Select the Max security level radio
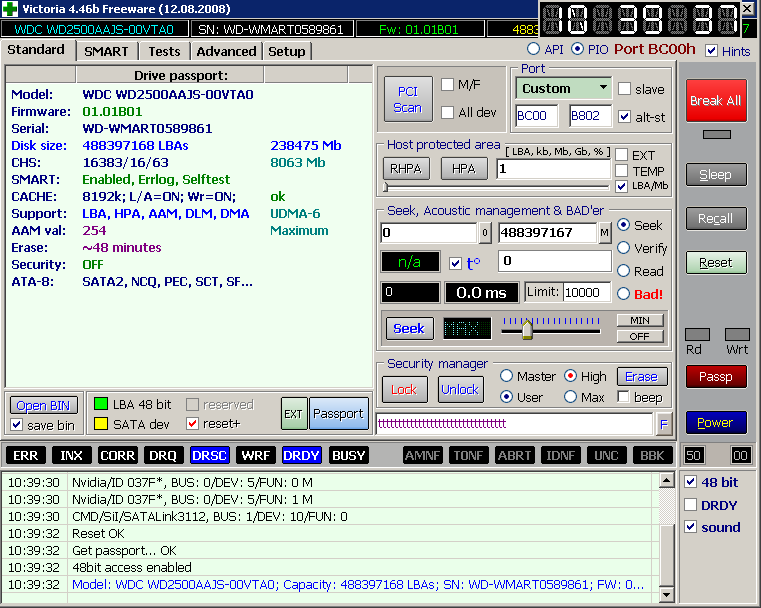The width and height of the screenshot is (761, 608). 571,397
